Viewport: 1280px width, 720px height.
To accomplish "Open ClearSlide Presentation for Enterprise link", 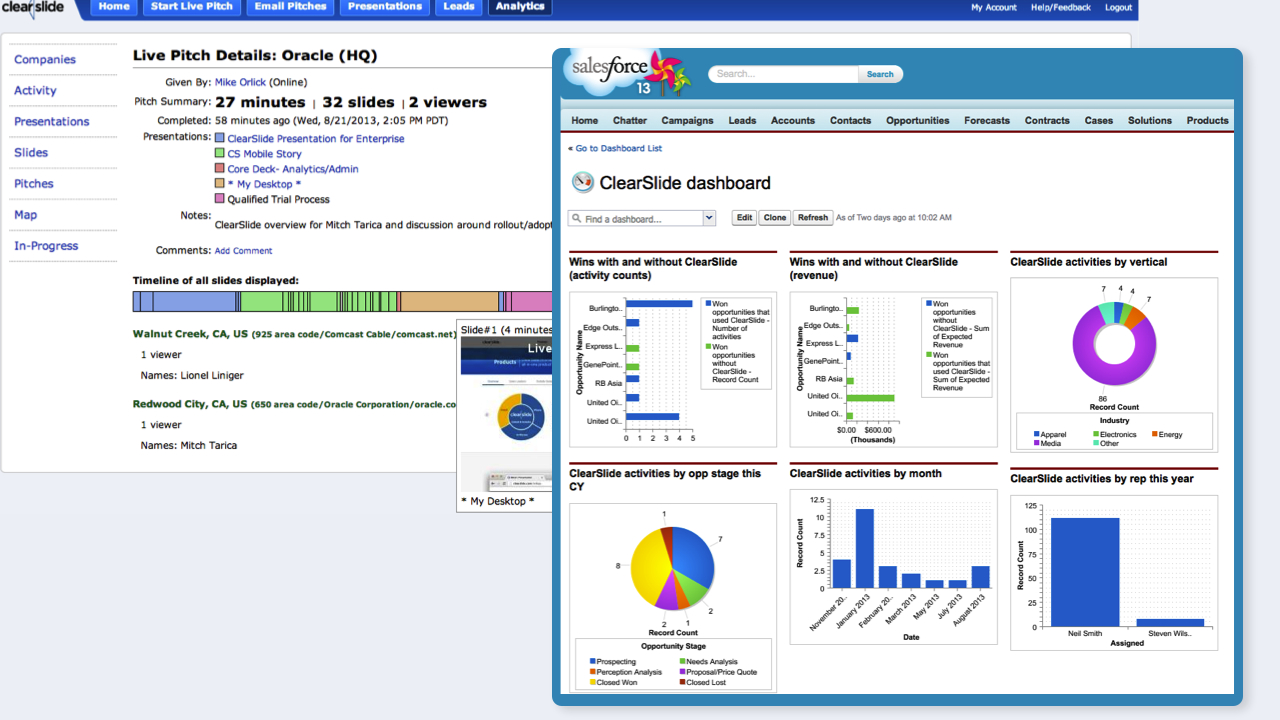I will click(316, 139).
